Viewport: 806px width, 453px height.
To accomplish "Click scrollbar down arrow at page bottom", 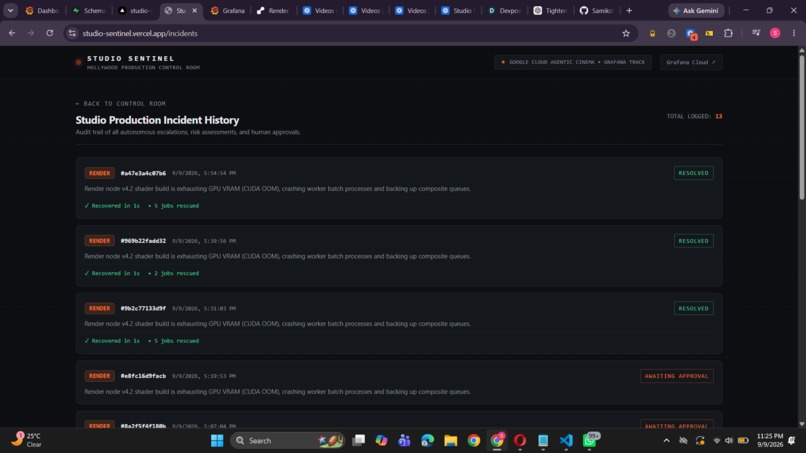I will tap(801, 424).
